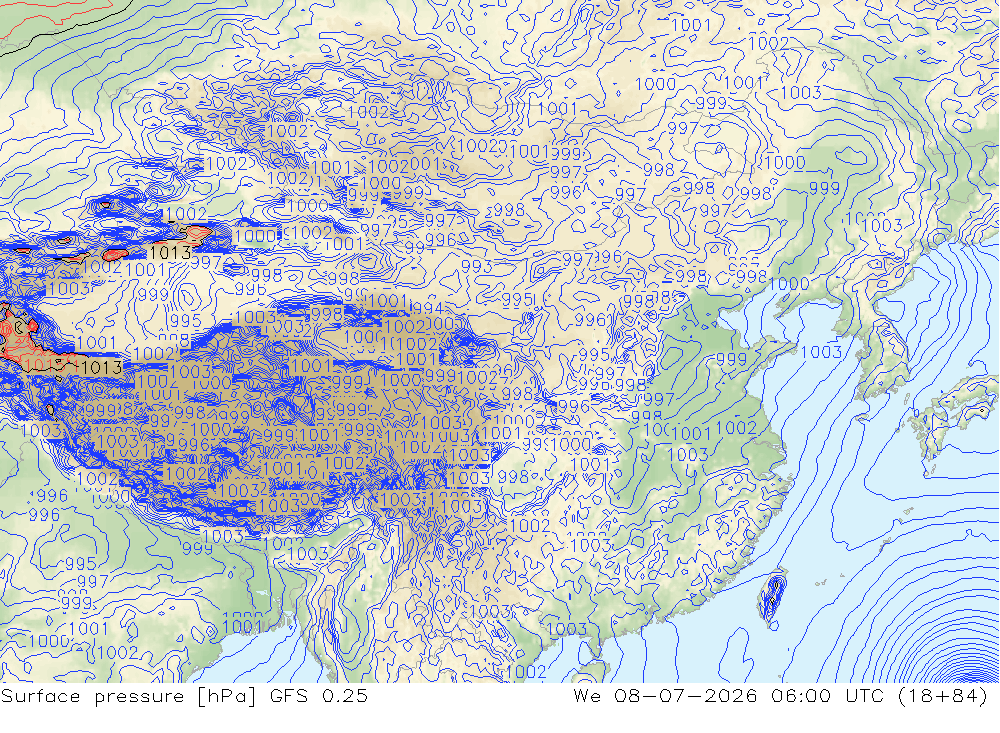Click the '08-07-2026' date in the caption

tap(685, 696)
